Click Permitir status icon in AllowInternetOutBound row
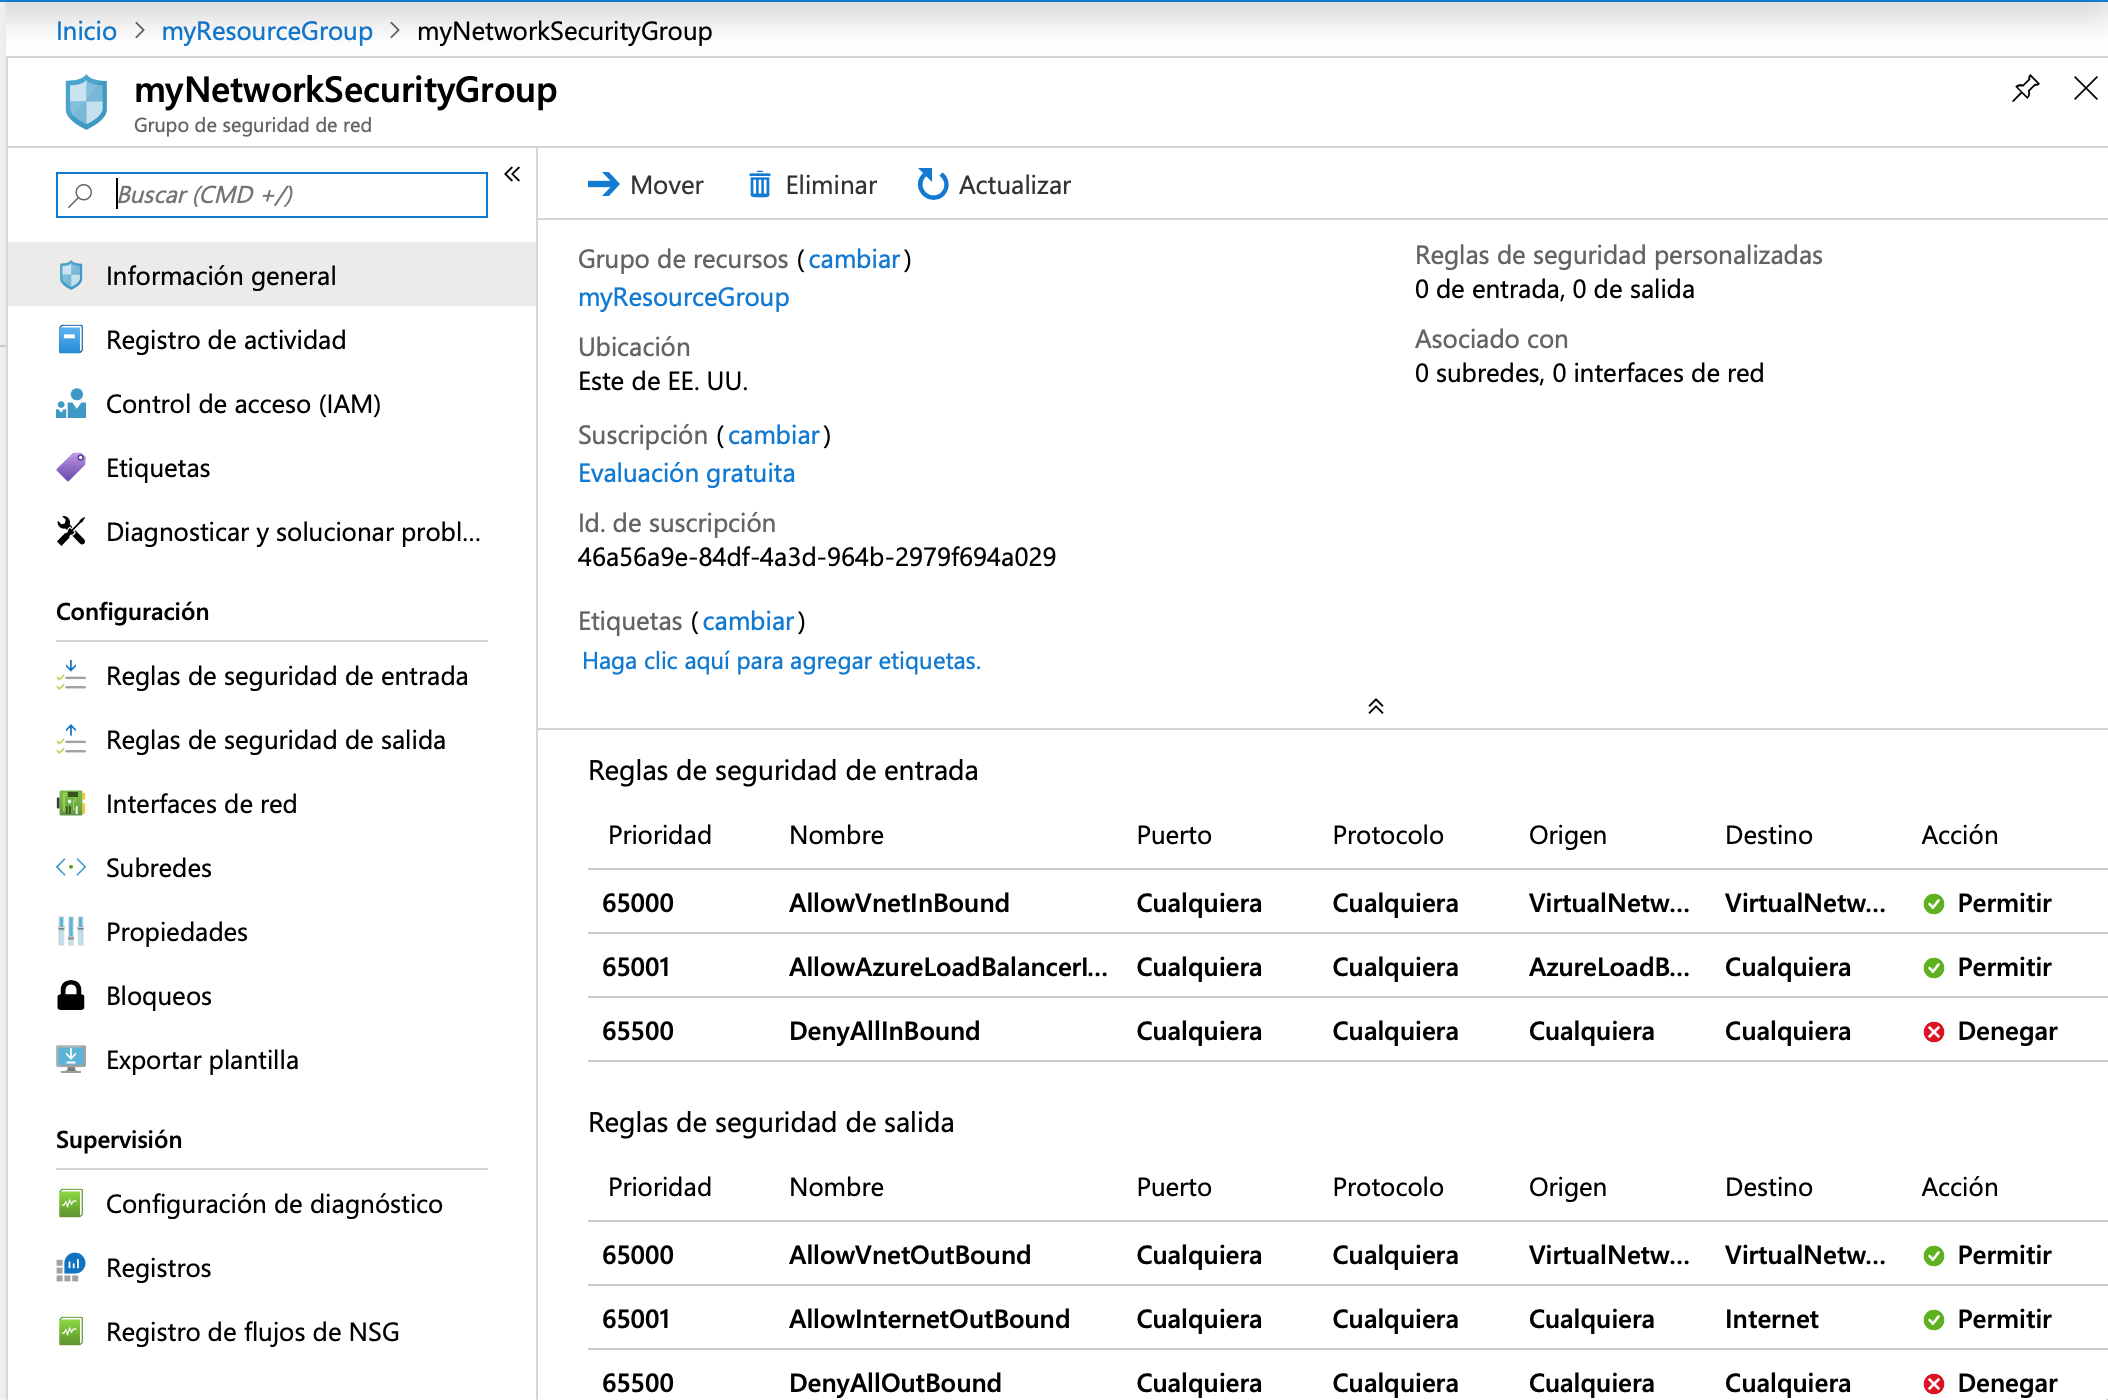Viewport: 2108px width, 1400px height. (x=1934, y=1320)
